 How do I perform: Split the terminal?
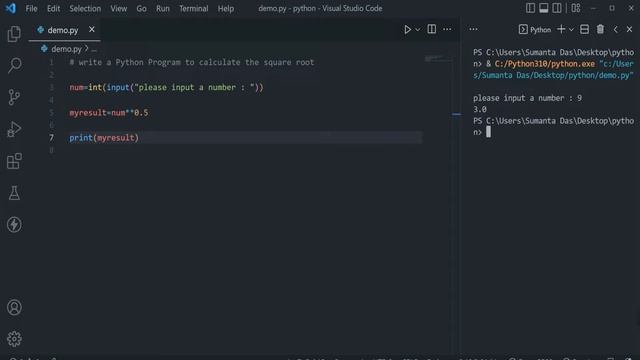pos(584,29)
